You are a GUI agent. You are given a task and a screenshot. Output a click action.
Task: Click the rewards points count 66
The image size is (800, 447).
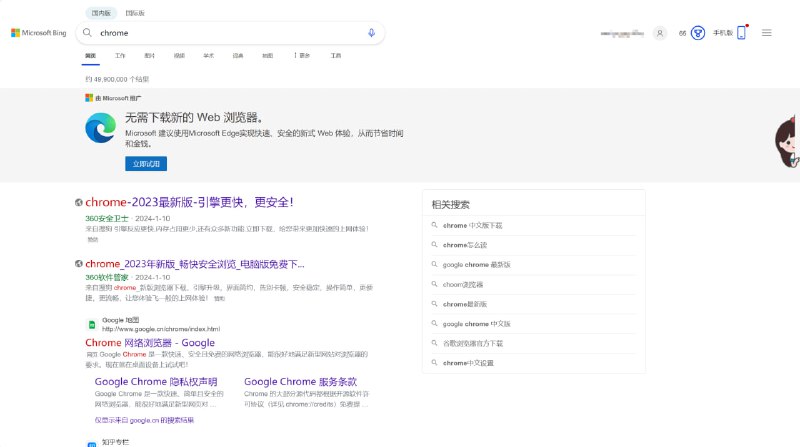click(x=682, y=33)
